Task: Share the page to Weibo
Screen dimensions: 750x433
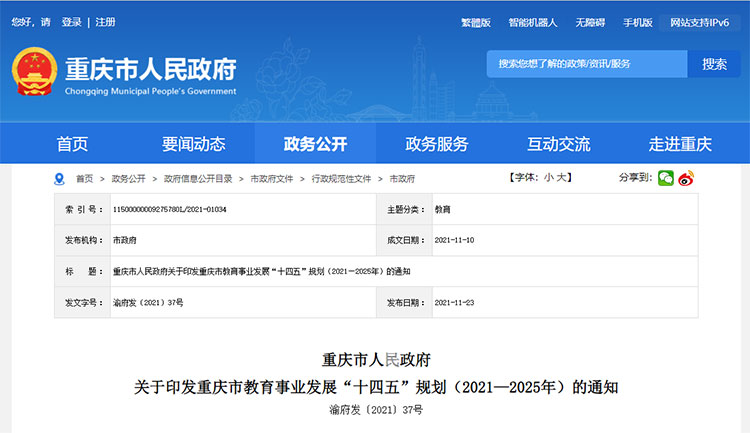Action: tap(685, 178)
